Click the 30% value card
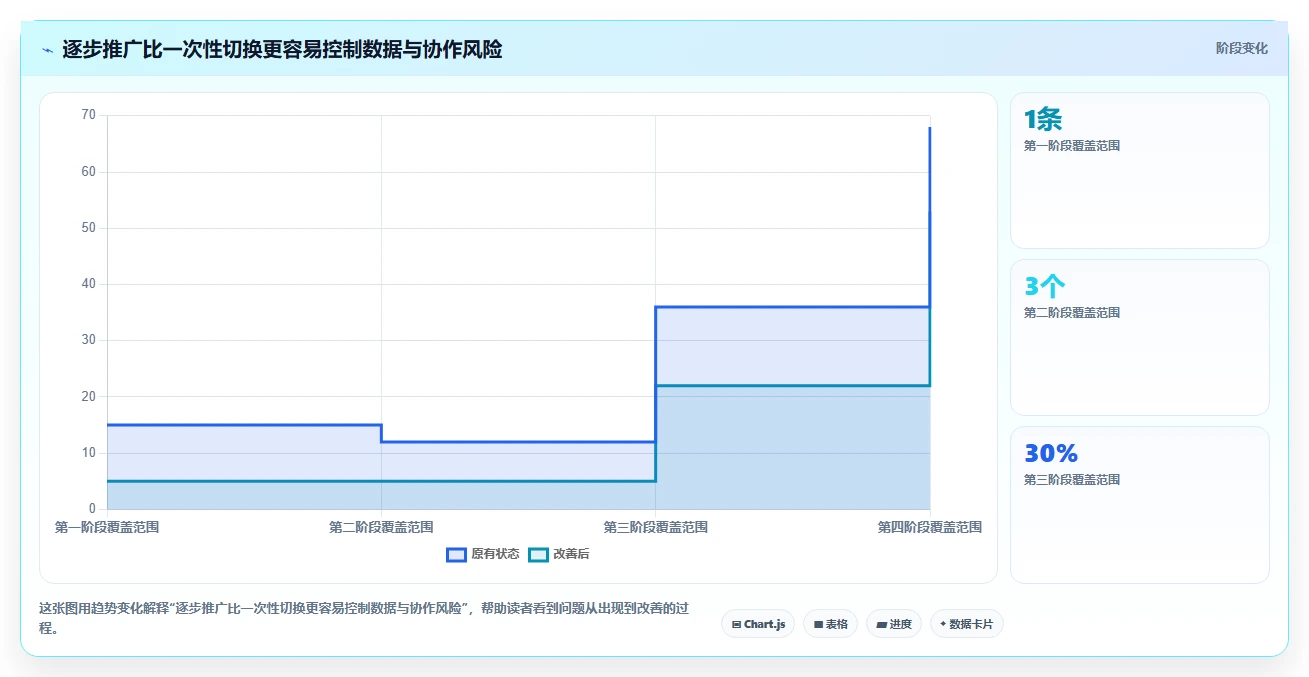The width and height of the screenshot is (1309, 677). (x=1140, y=504)
